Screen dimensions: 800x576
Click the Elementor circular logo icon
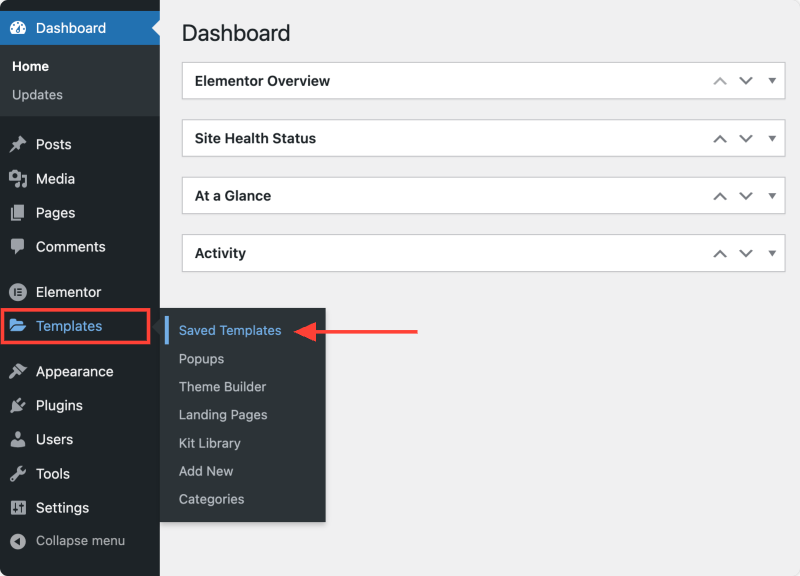[18, 292]
